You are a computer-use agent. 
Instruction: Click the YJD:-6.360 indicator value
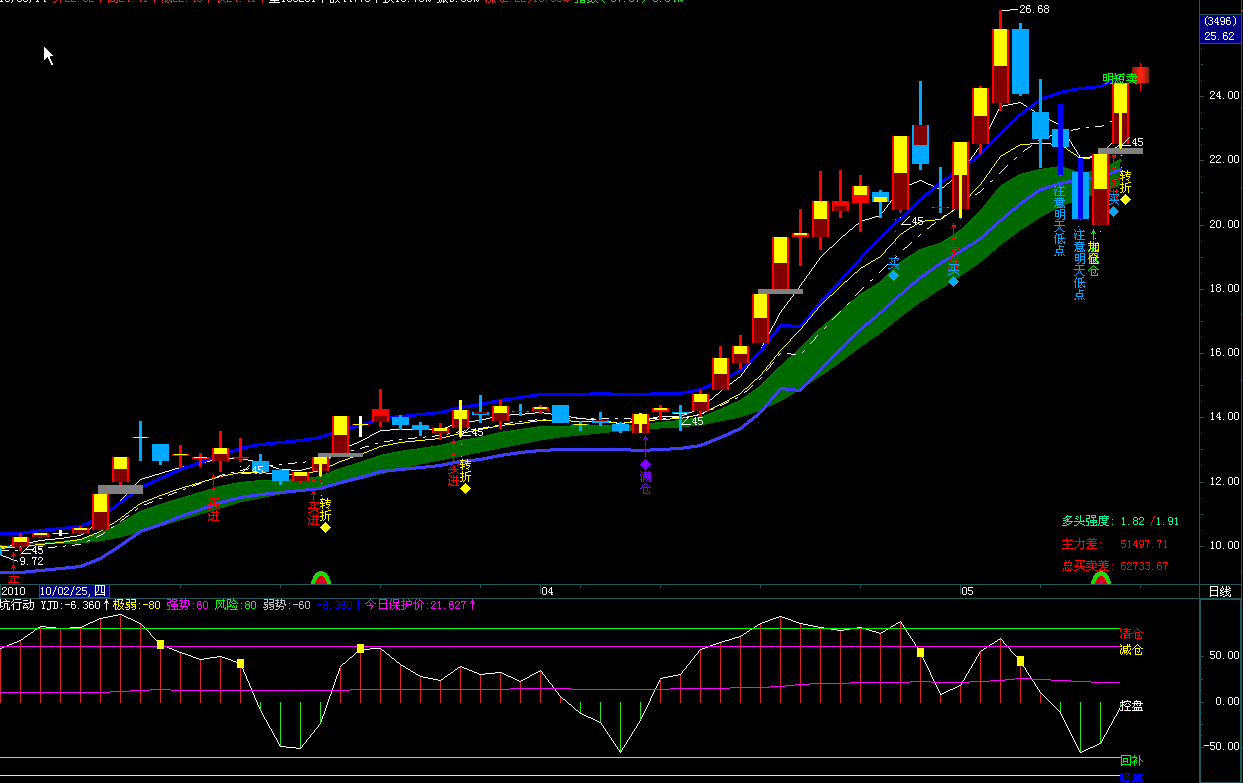tap(71, 605)
